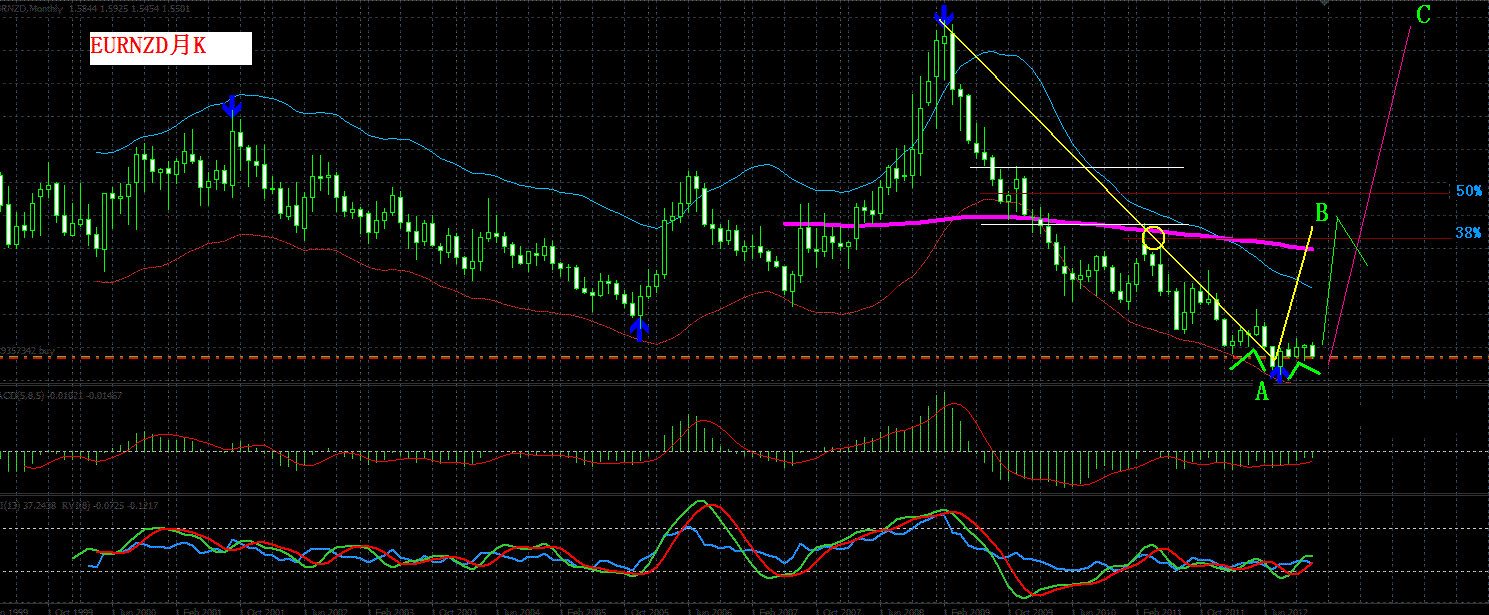The width and height of the screenshot is (1489, 615).
Task: Select the blue down arrow at 2000 high
Action: click(x=232, y=104)
